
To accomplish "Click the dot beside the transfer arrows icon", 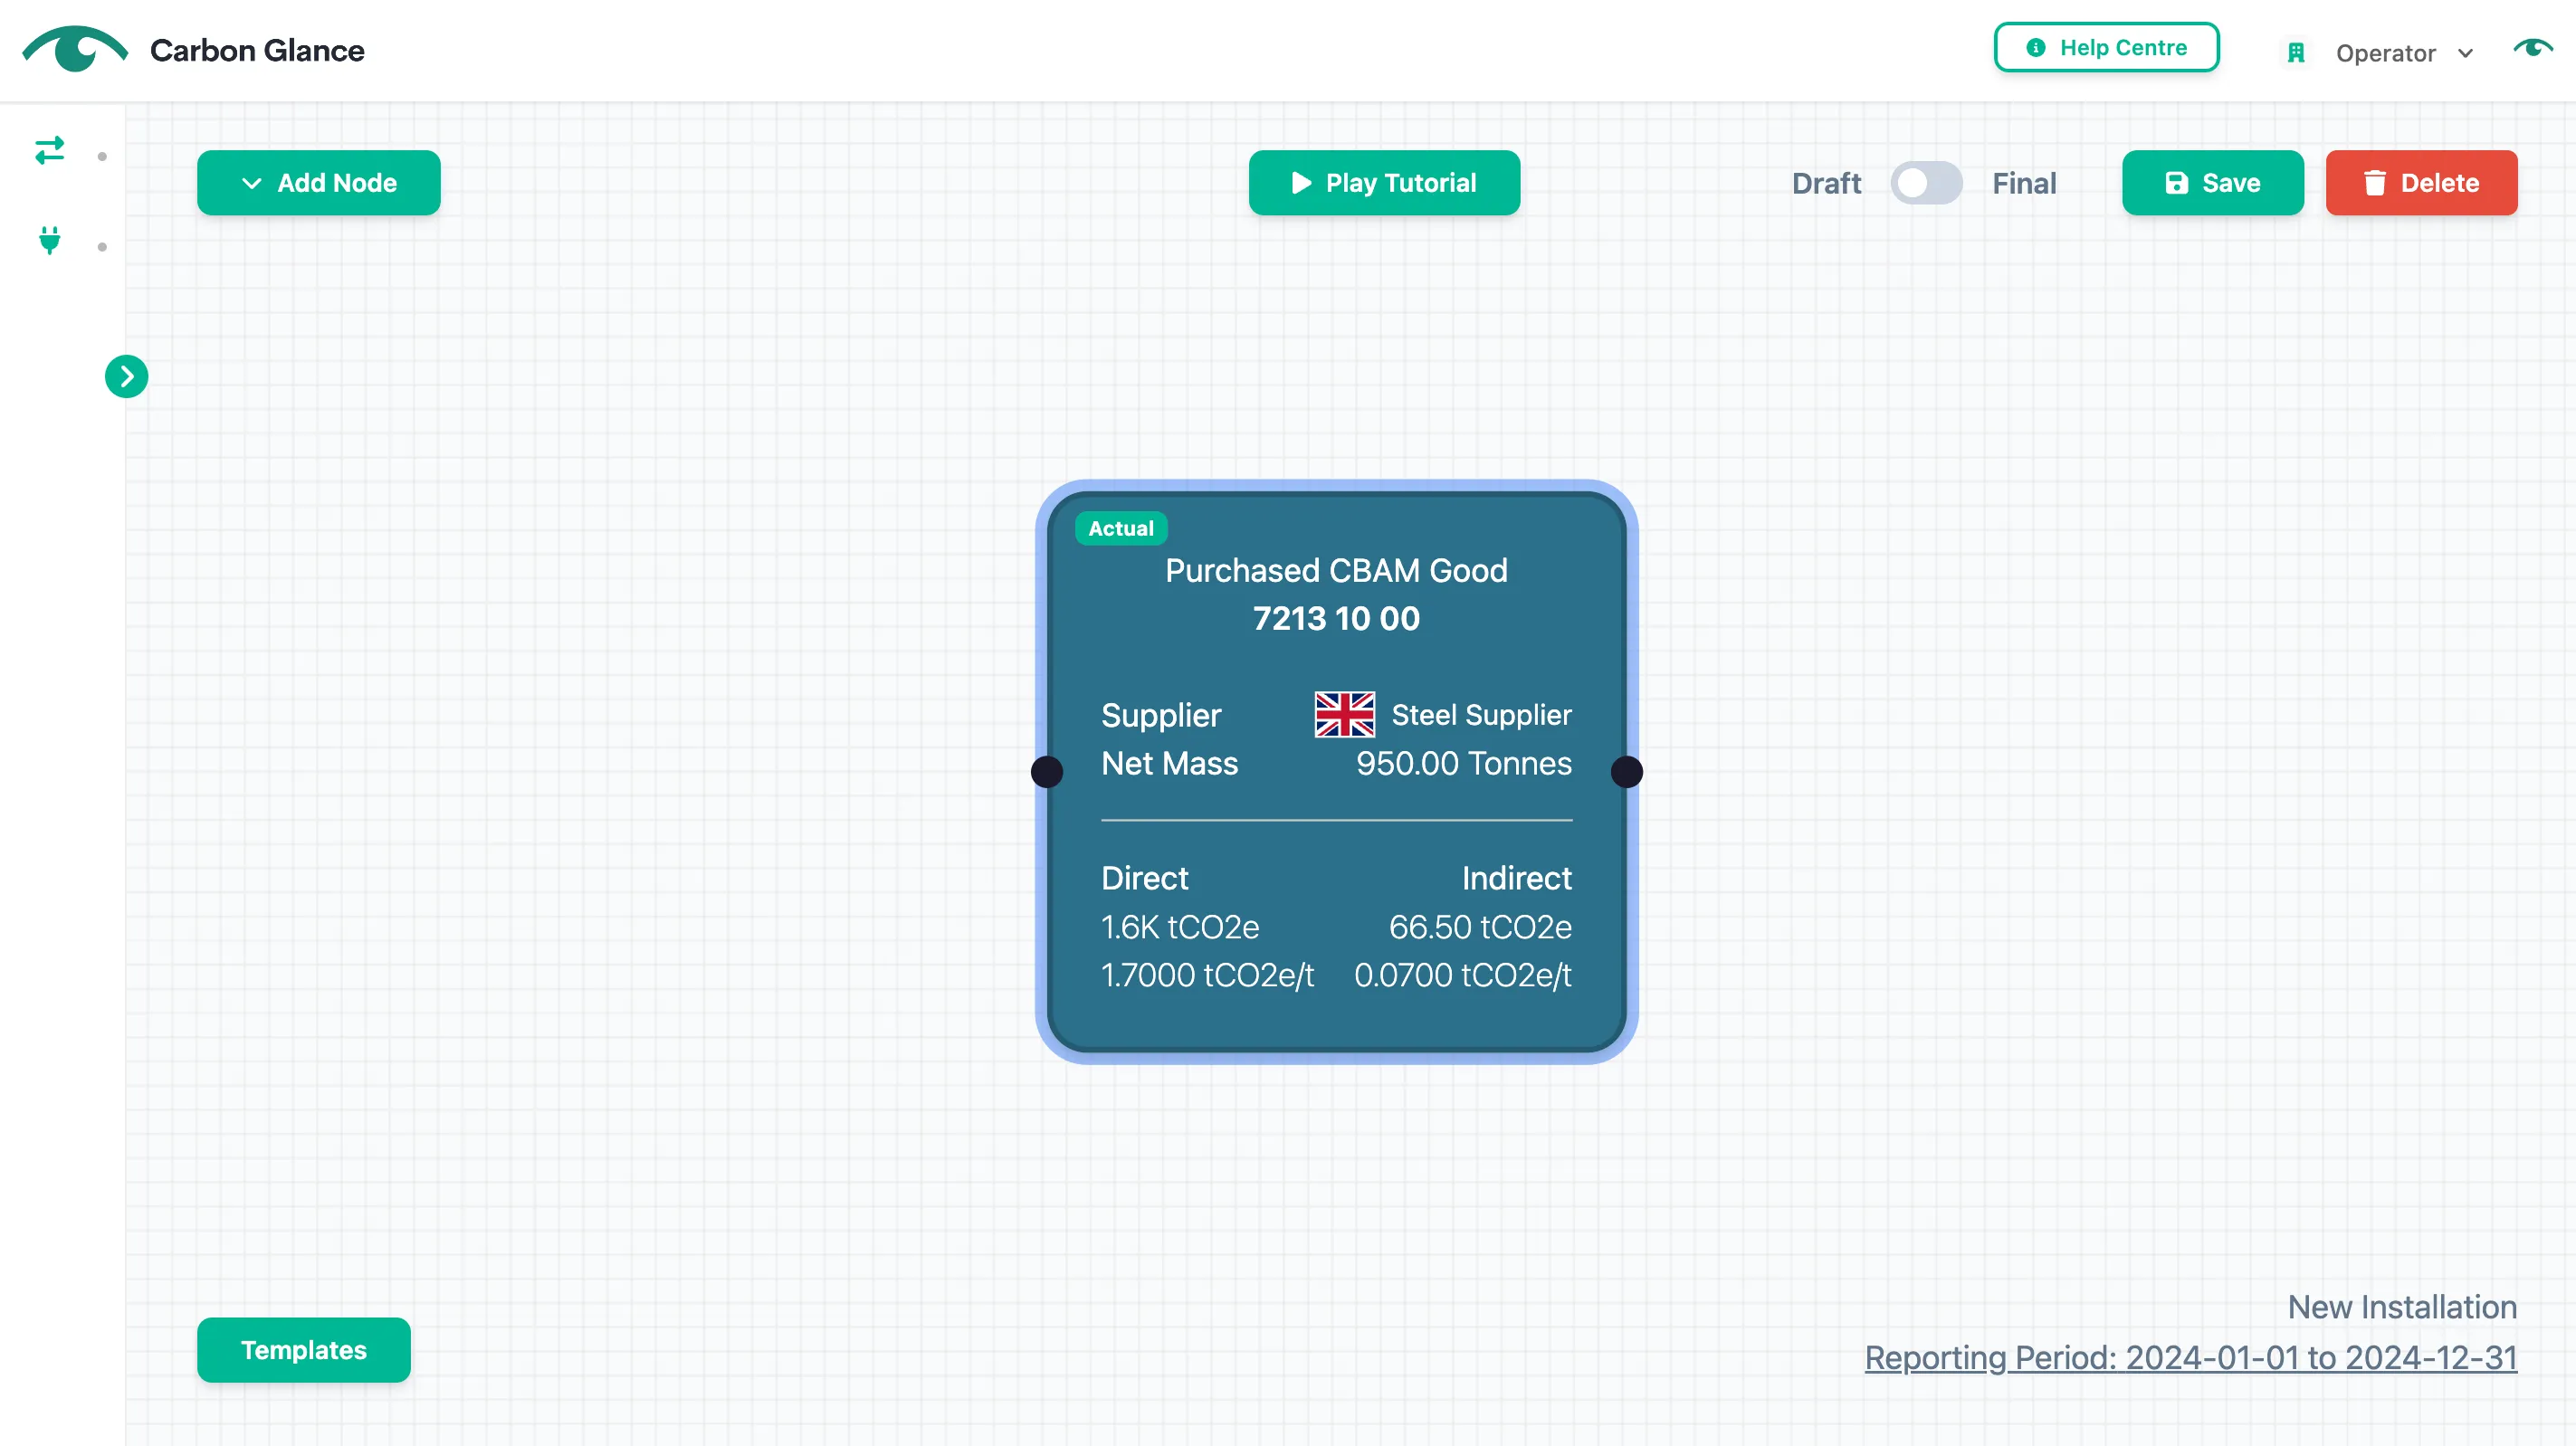I will [102, 156].
